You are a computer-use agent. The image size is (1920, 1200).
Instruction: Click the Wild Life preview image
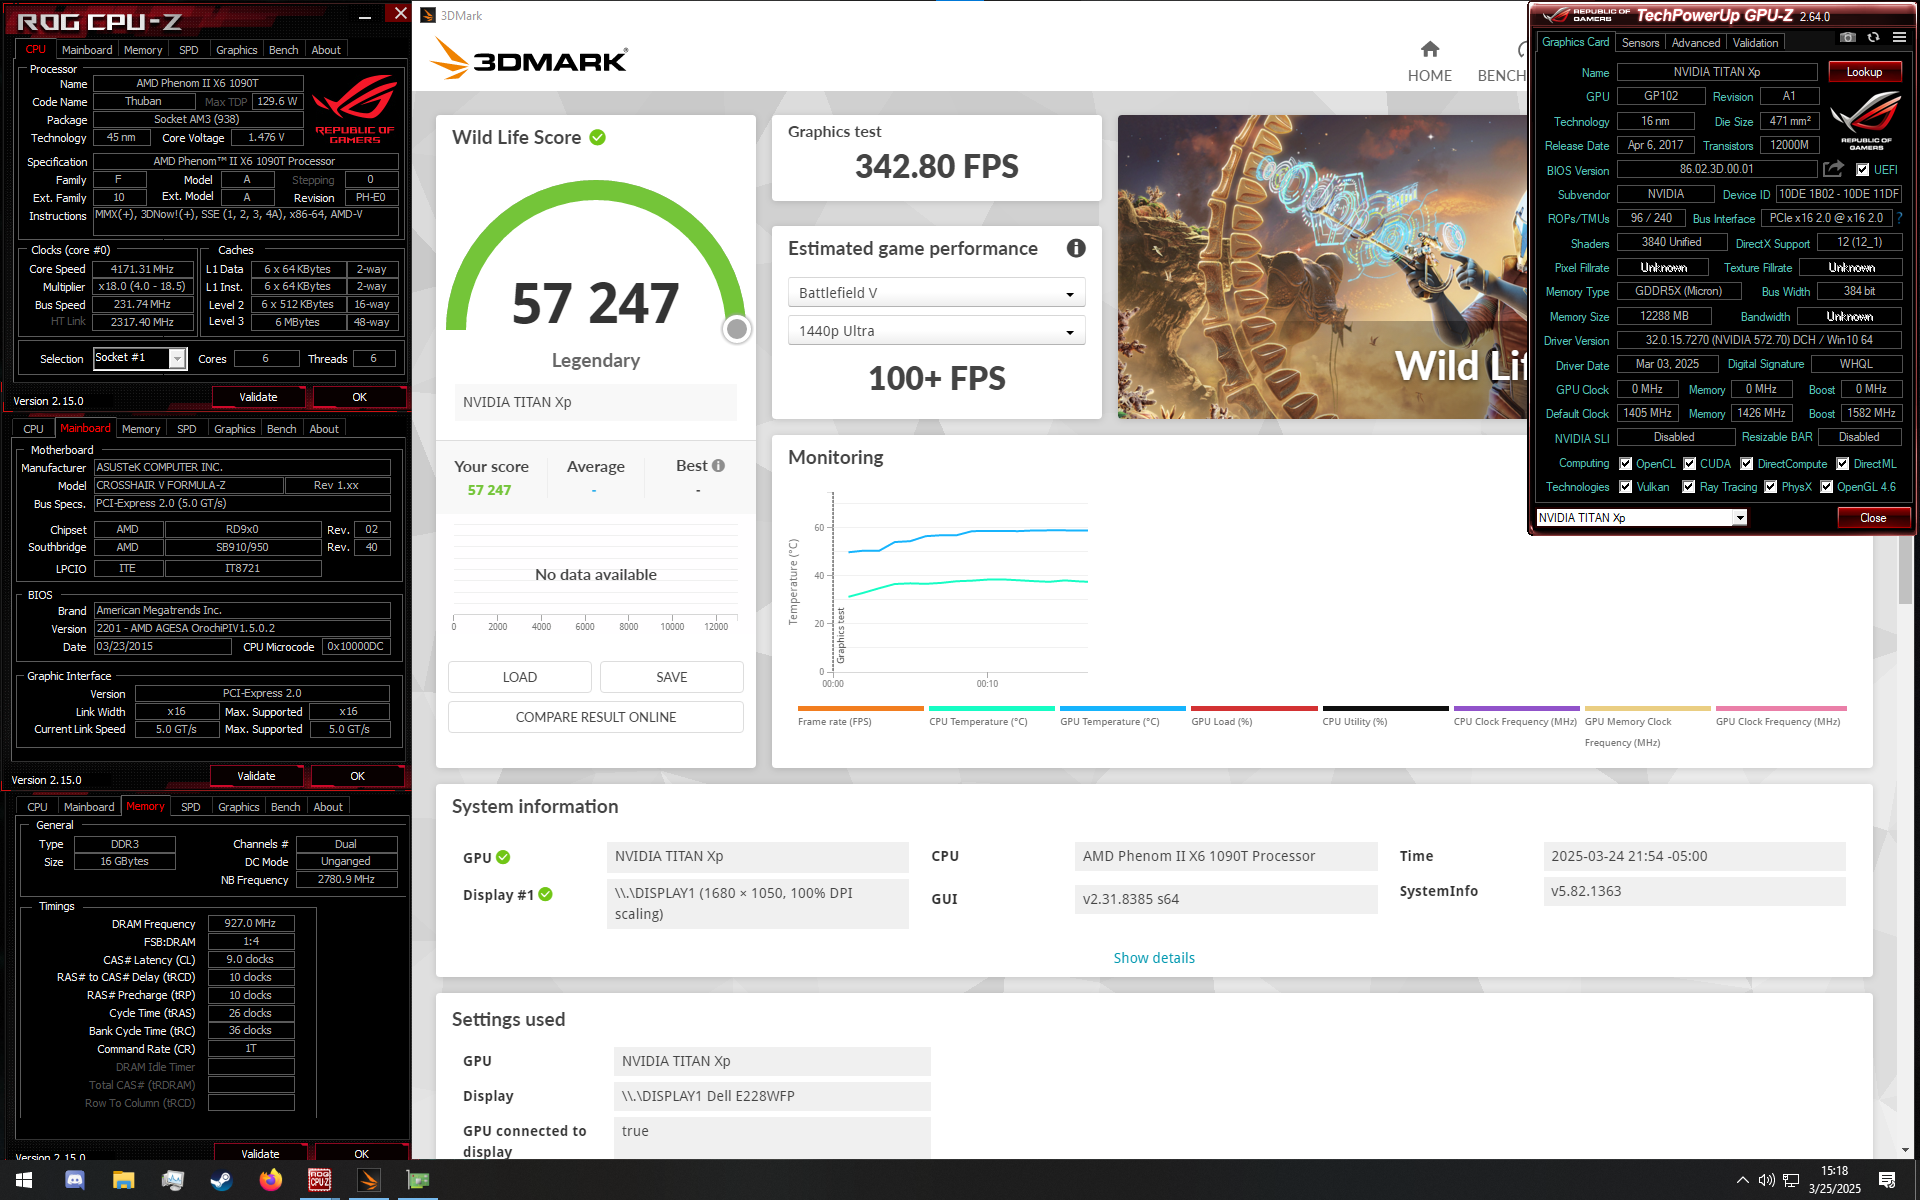[1322, 267]
